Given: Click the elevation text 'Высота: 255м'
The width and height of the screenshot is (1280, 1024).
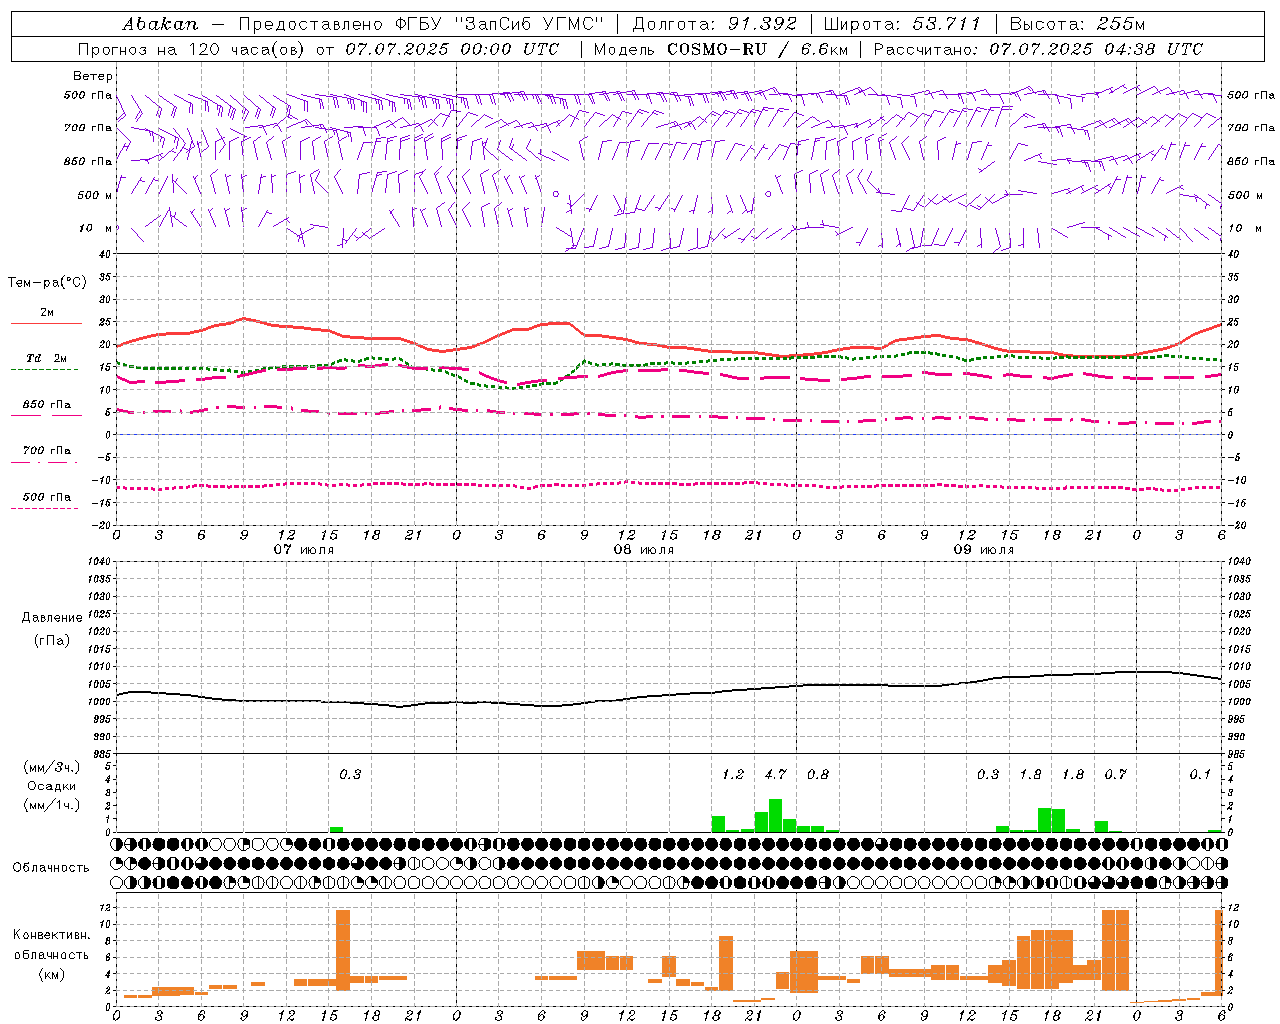Looking at the screenshot, I should (1077, 24).
